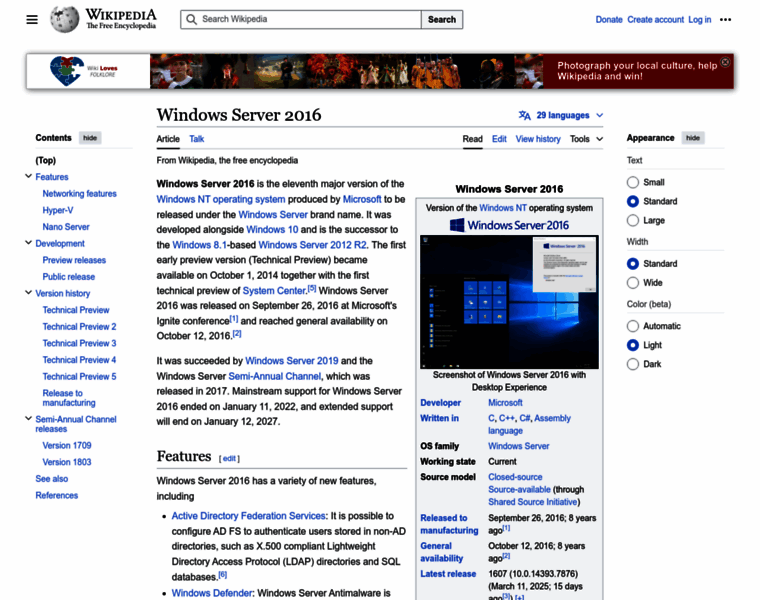
Task: Go to Networking features in contents
Action: coord(79,193)
